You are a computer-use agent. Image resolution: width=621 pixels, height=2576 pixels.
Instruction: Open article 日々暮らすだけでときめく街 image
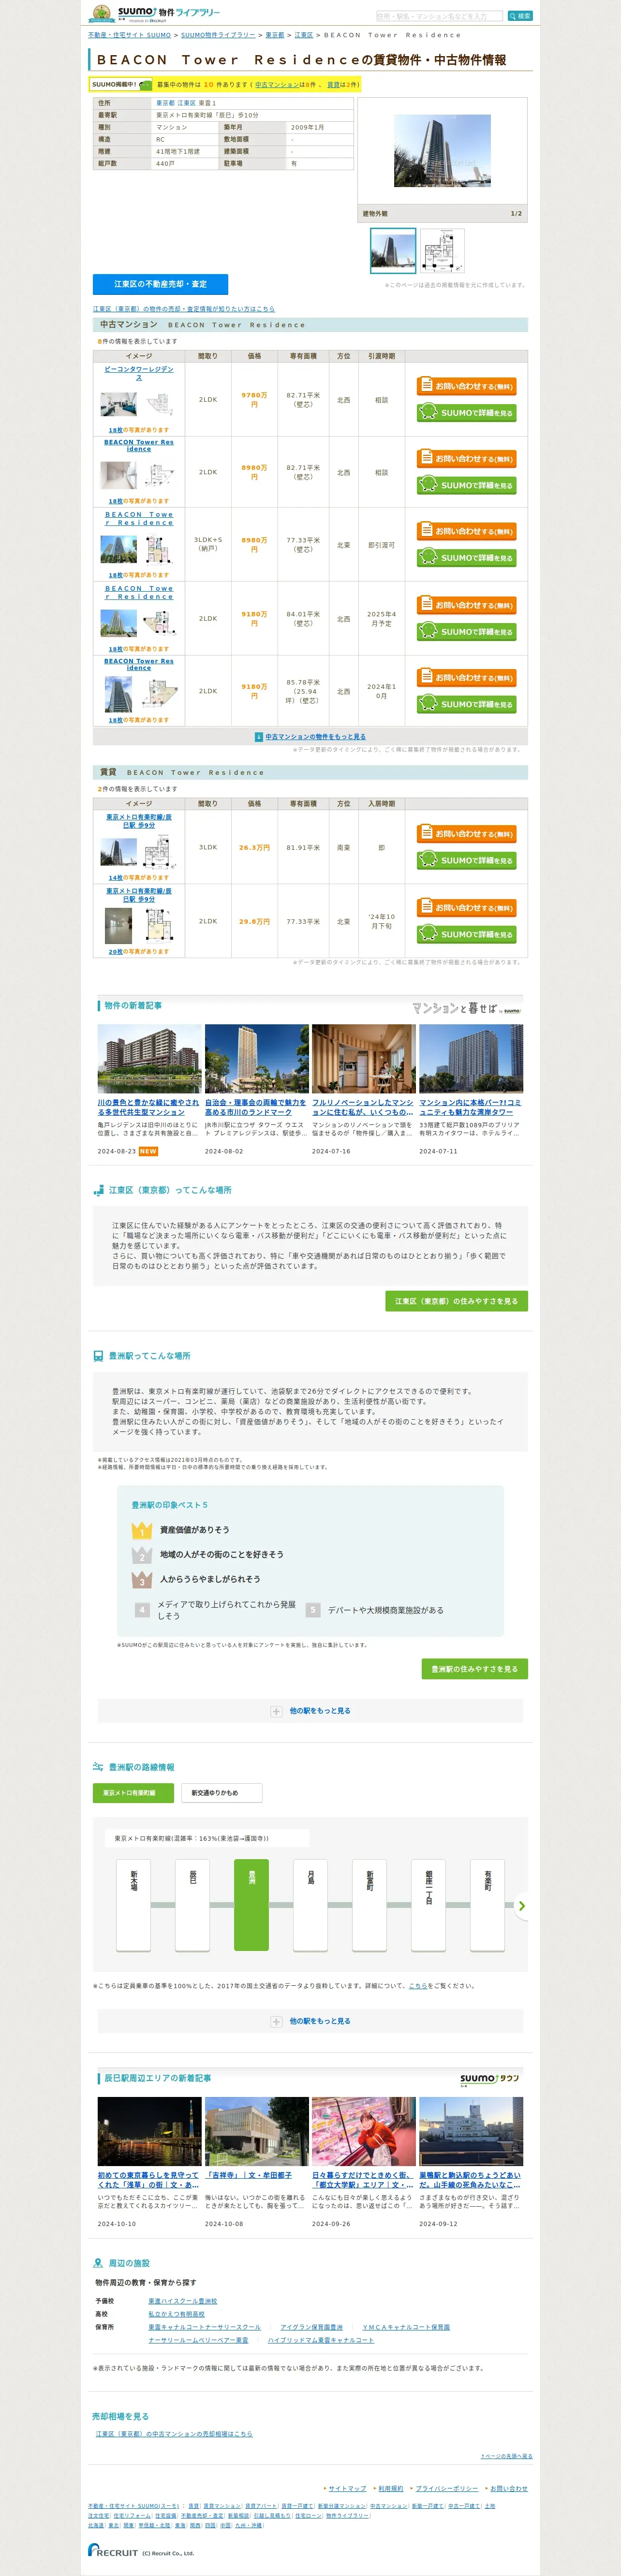(x=364, y=2132)
